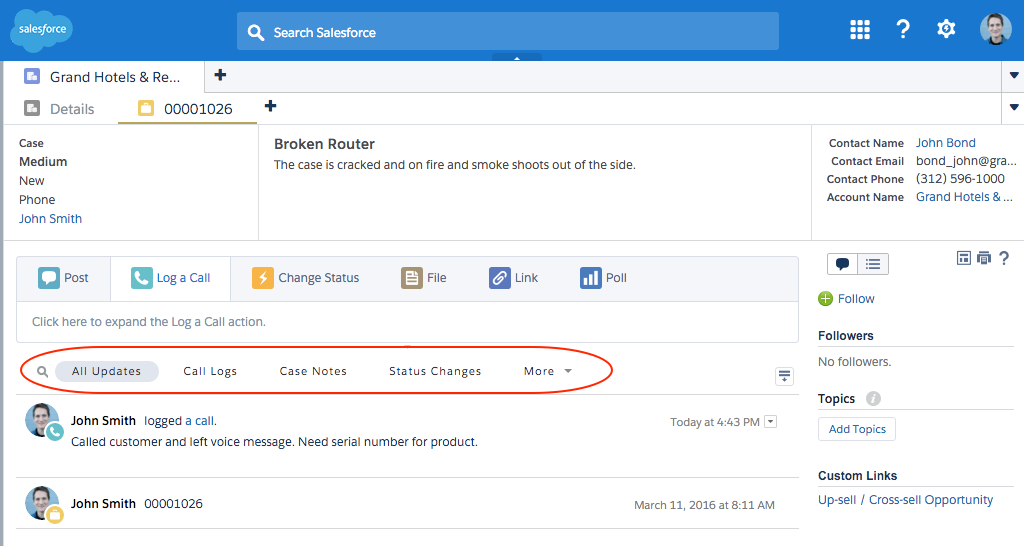Click the Today at 4:43 PM timestamp
1024x546 pixels.
click(714, 423)
